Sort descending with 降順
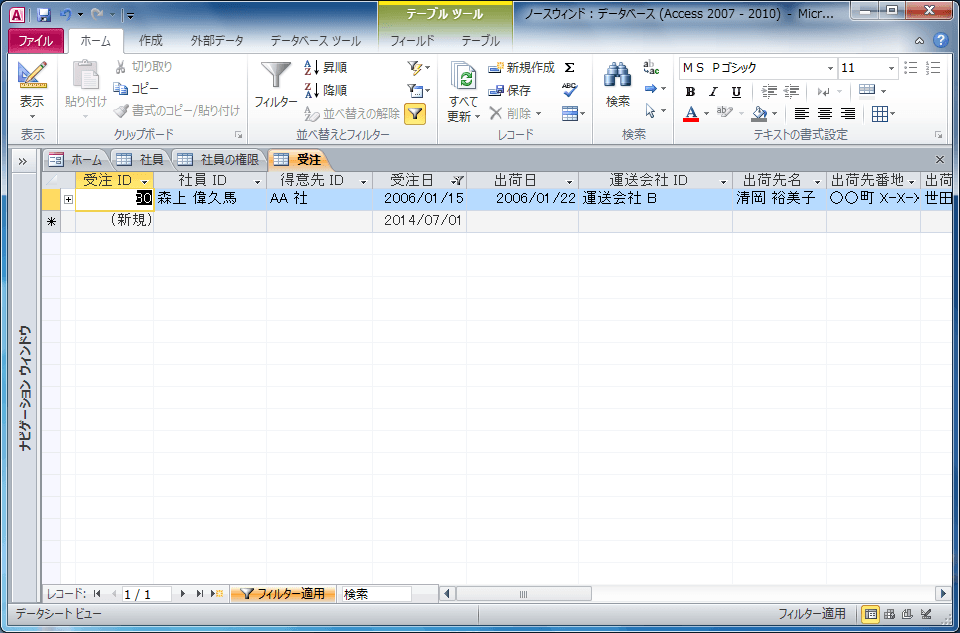This screenshot has height=633, width=960. [x=326, y=91]
